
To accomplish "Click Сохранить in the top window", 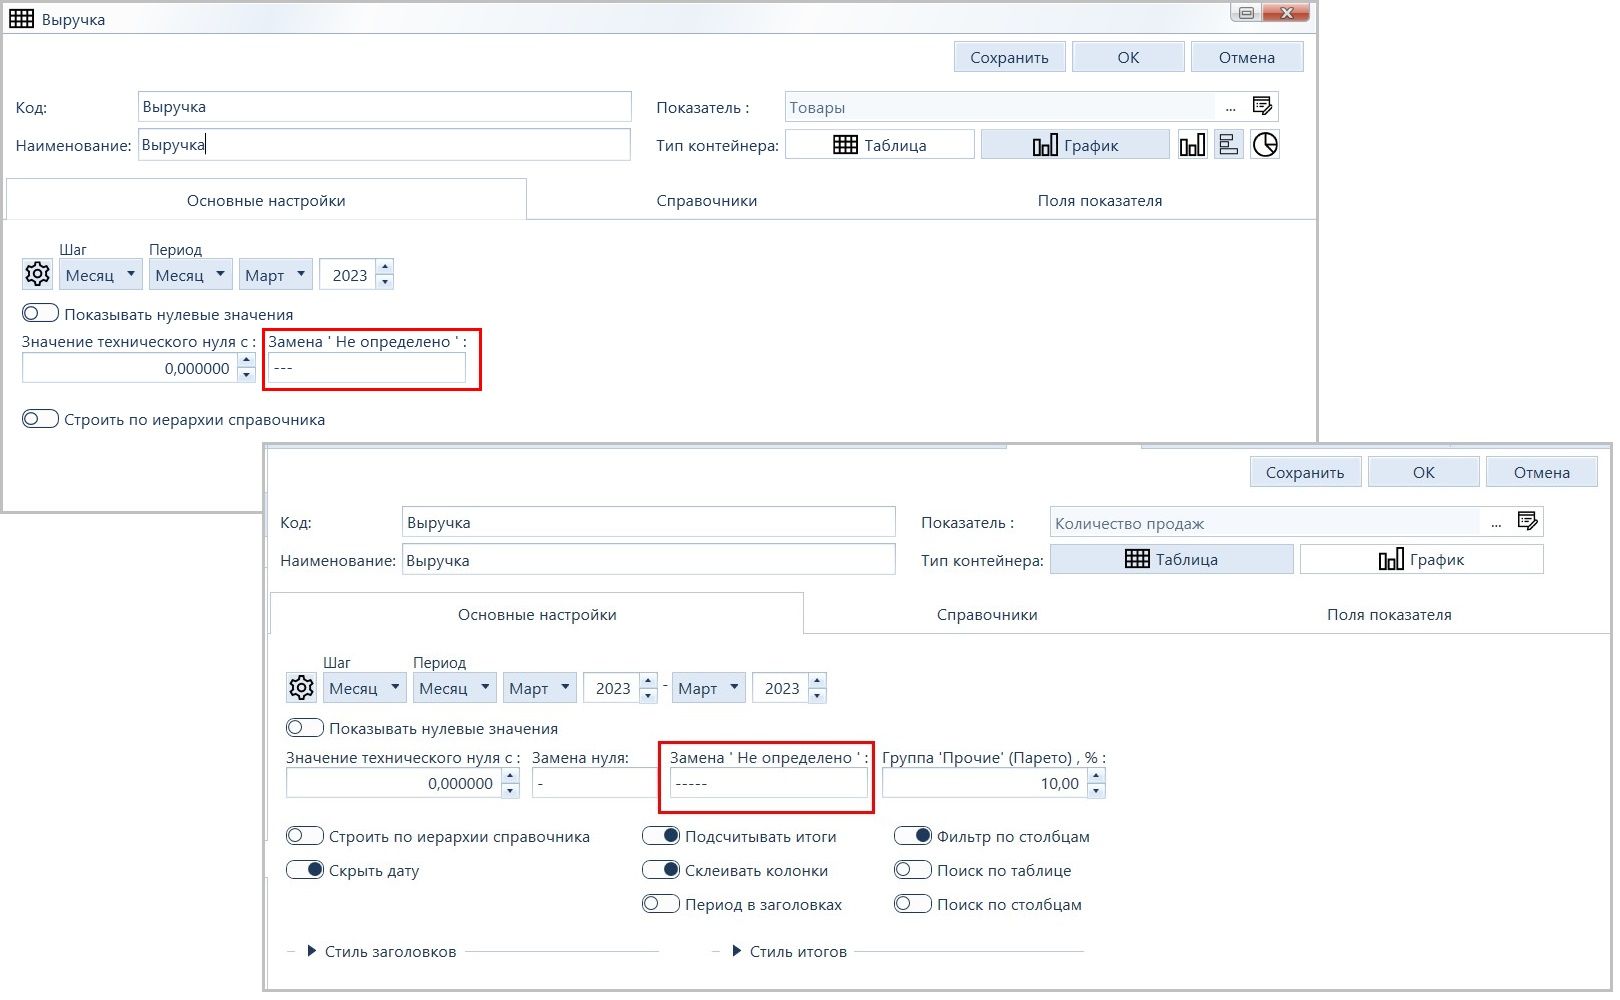I will point(1010,57).
